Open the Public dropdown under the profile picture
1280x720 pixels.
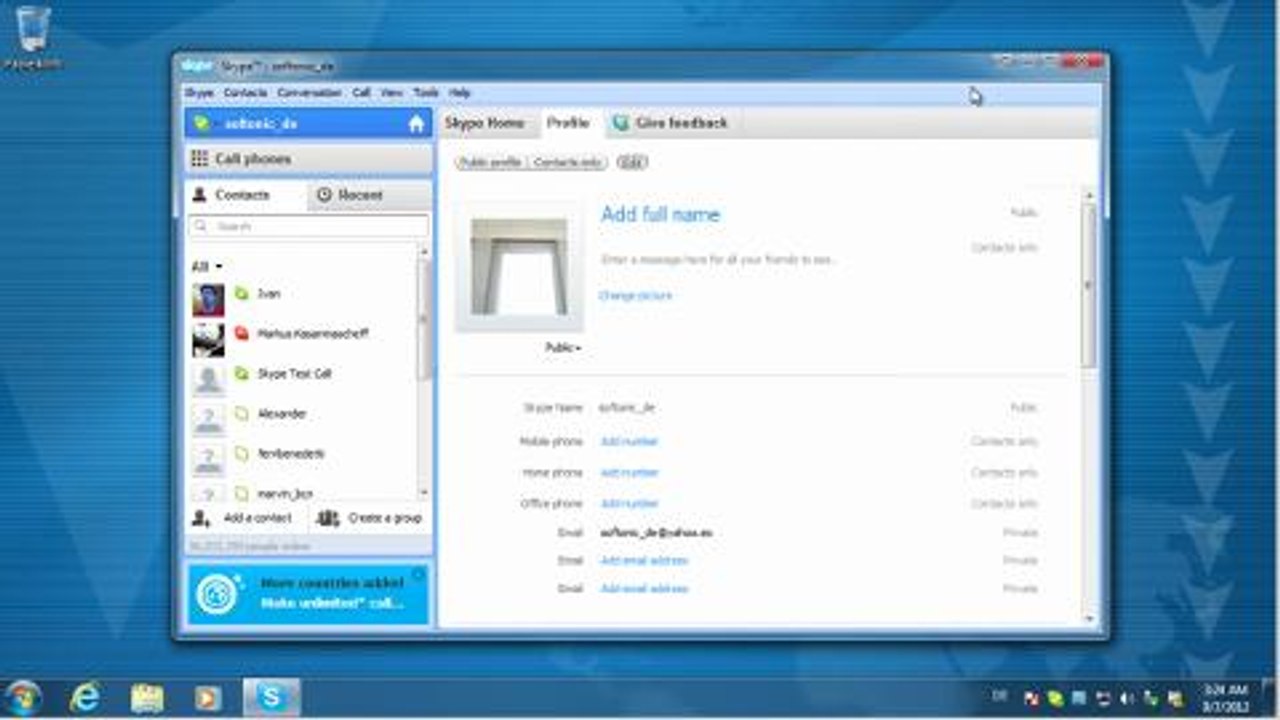click(x=563, y=348)
